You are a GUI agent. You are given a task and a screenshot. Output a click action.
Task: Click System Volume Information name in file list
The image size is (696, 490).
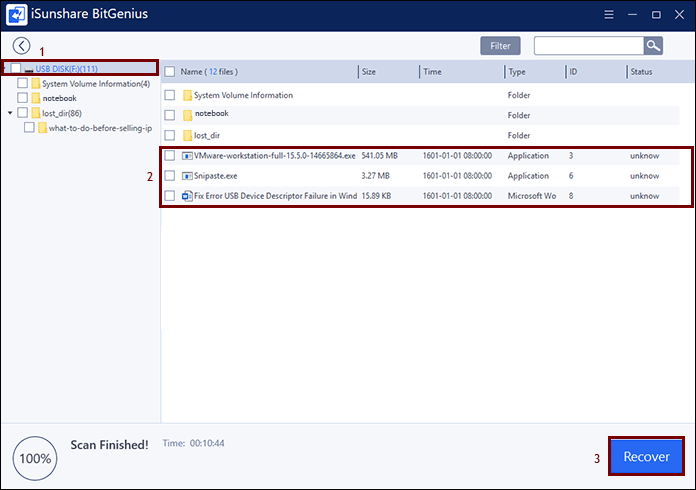point(243,95)
